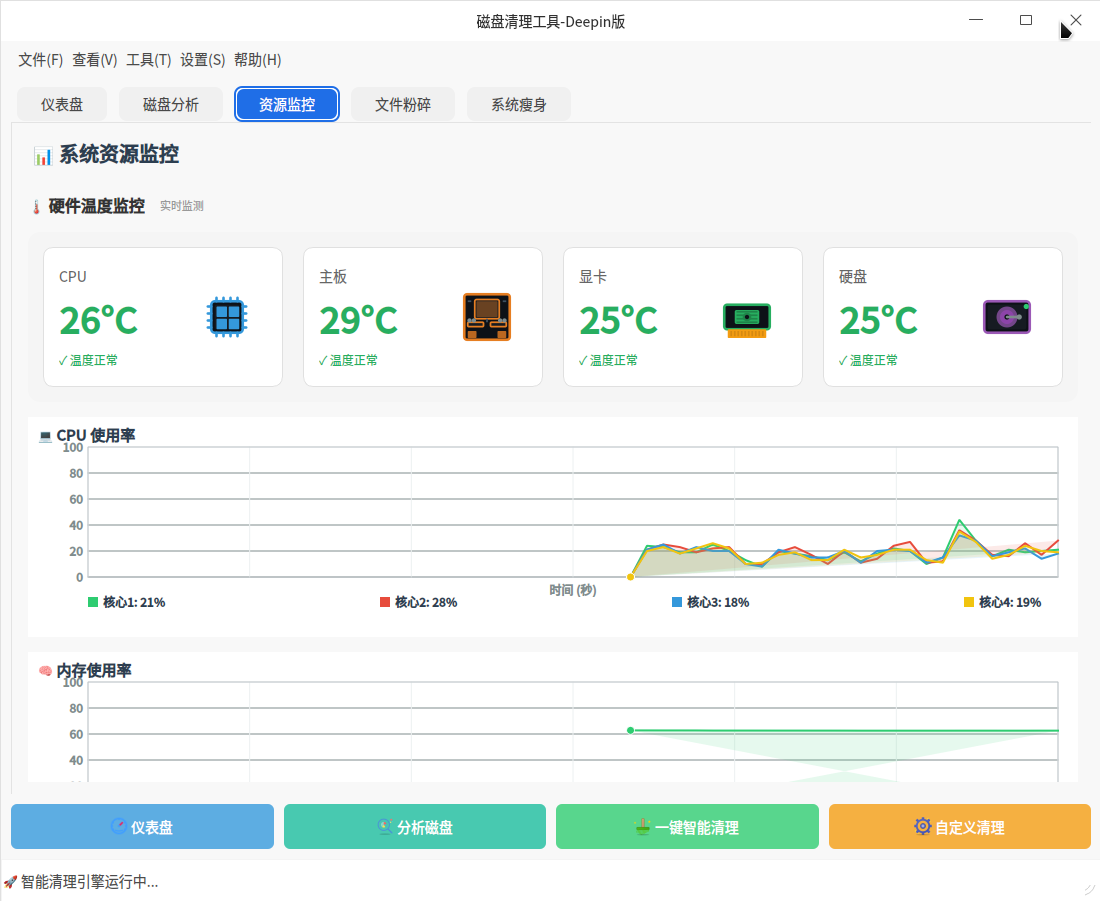1100x901 pixels.
Task: Open 自定义清理
Action: (960, 827)
